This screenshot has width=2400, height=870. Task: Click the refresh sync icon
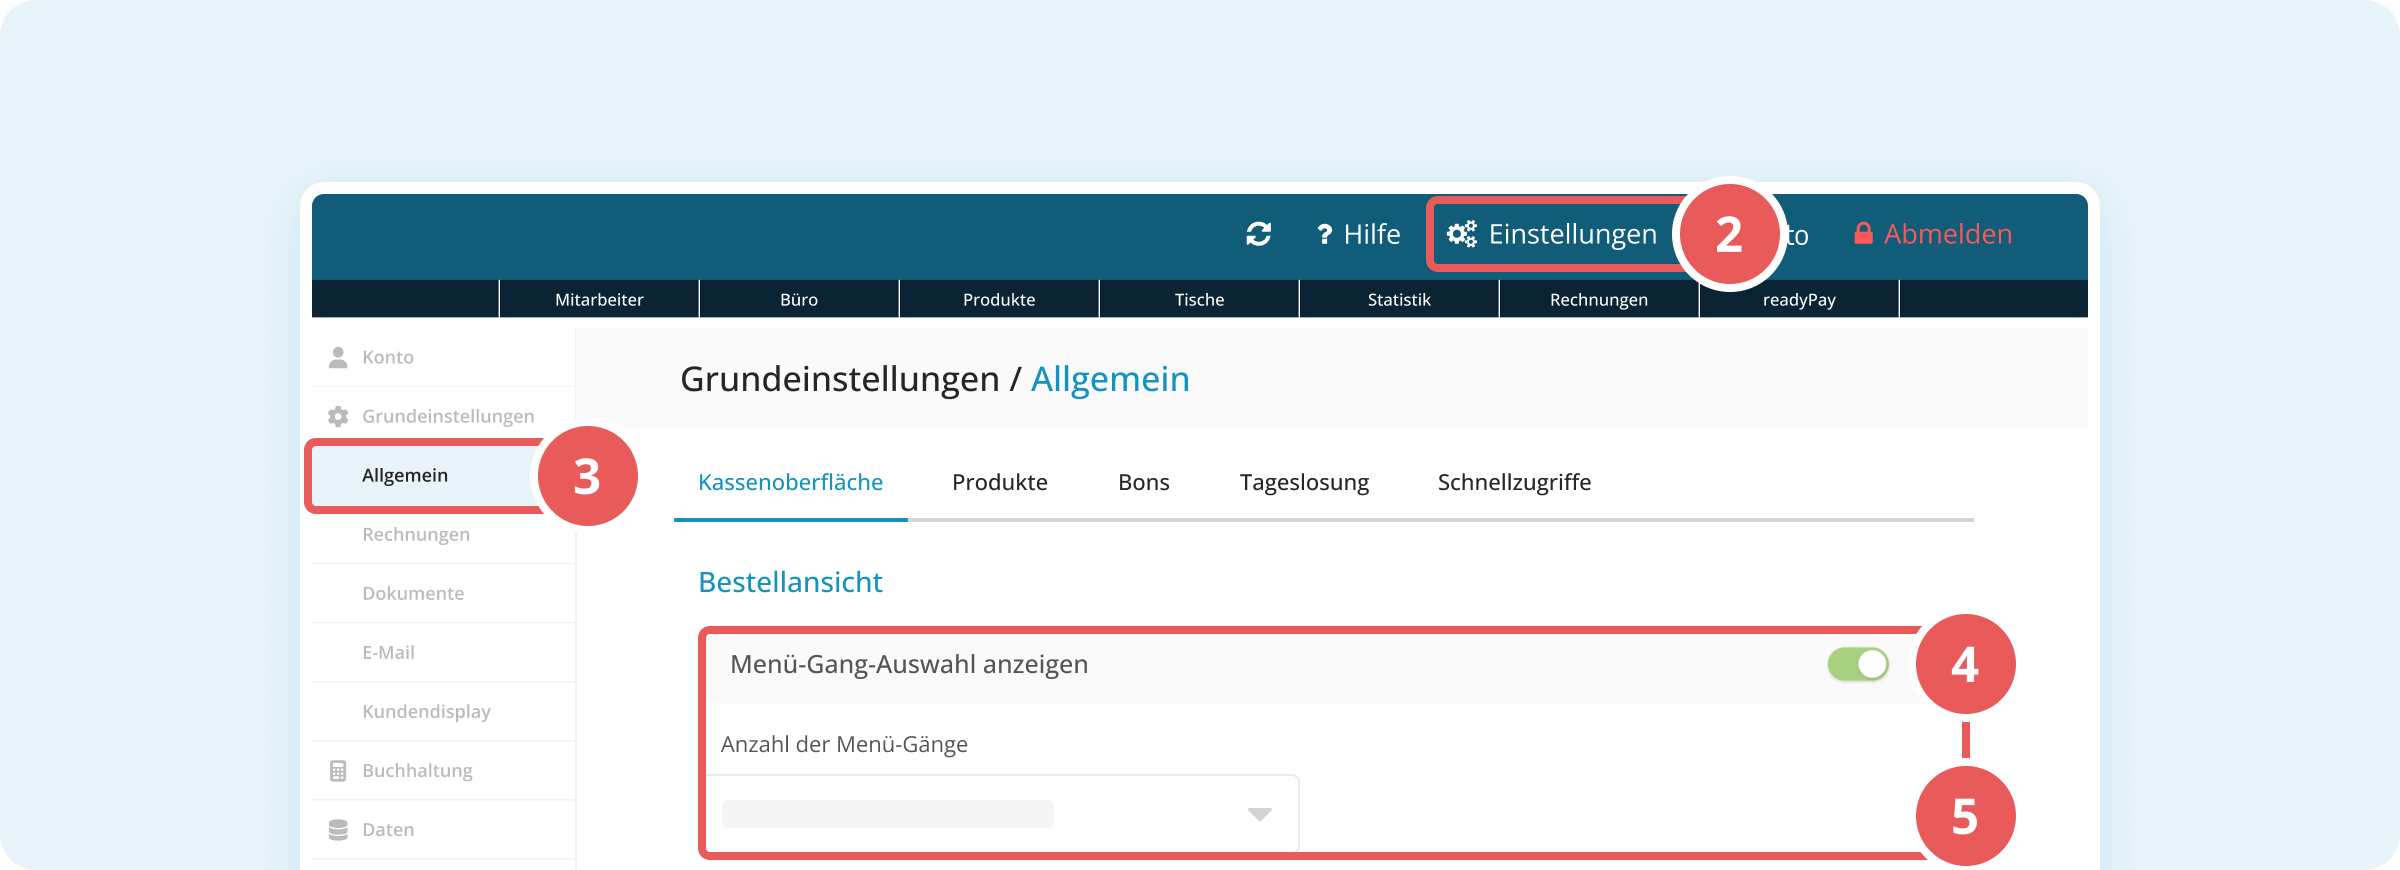pyautogui.click(x=1258, y=234)
